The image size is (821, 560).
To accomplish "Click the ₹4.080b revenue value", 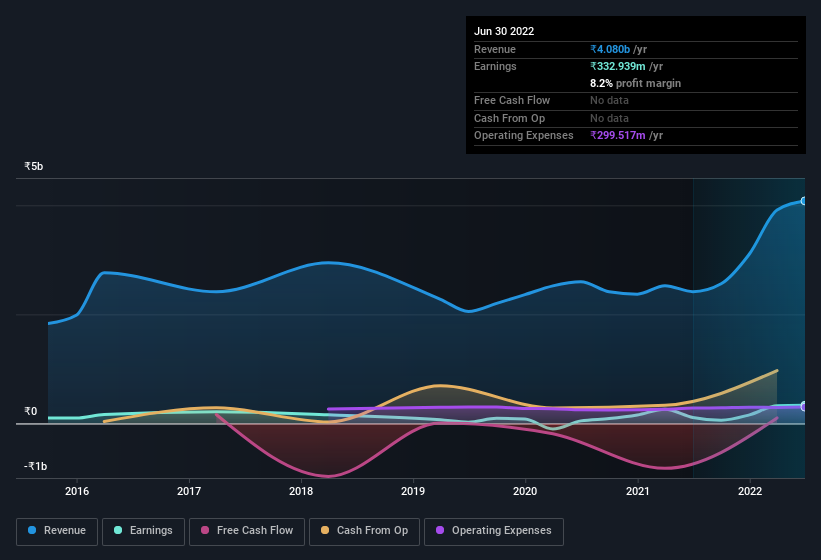I will click(610, 49).
